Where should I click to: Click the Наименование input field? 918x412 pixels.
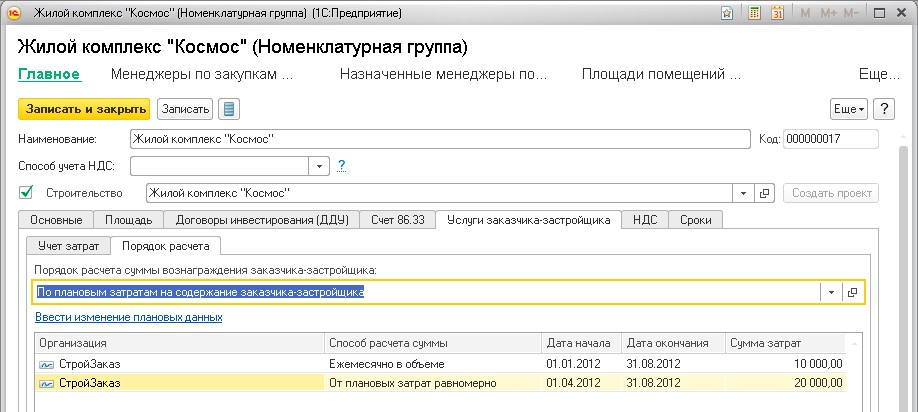pos(440,139)
